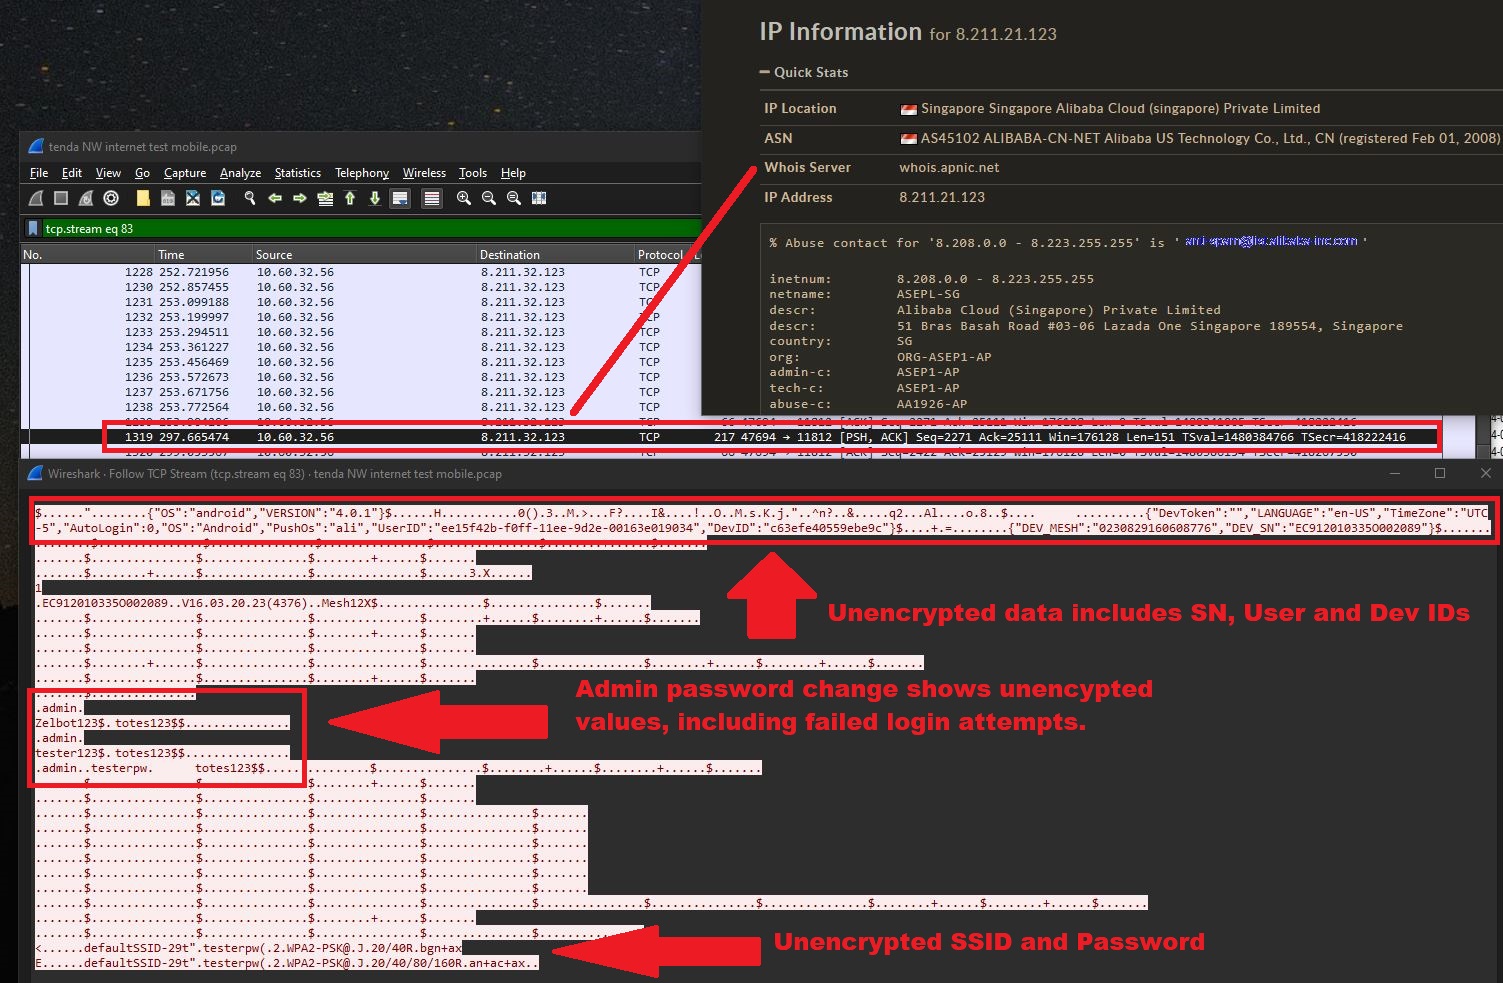Collapse the Quick Stats section
This screenshot has height=983, width=1503.
pos(766,72)
